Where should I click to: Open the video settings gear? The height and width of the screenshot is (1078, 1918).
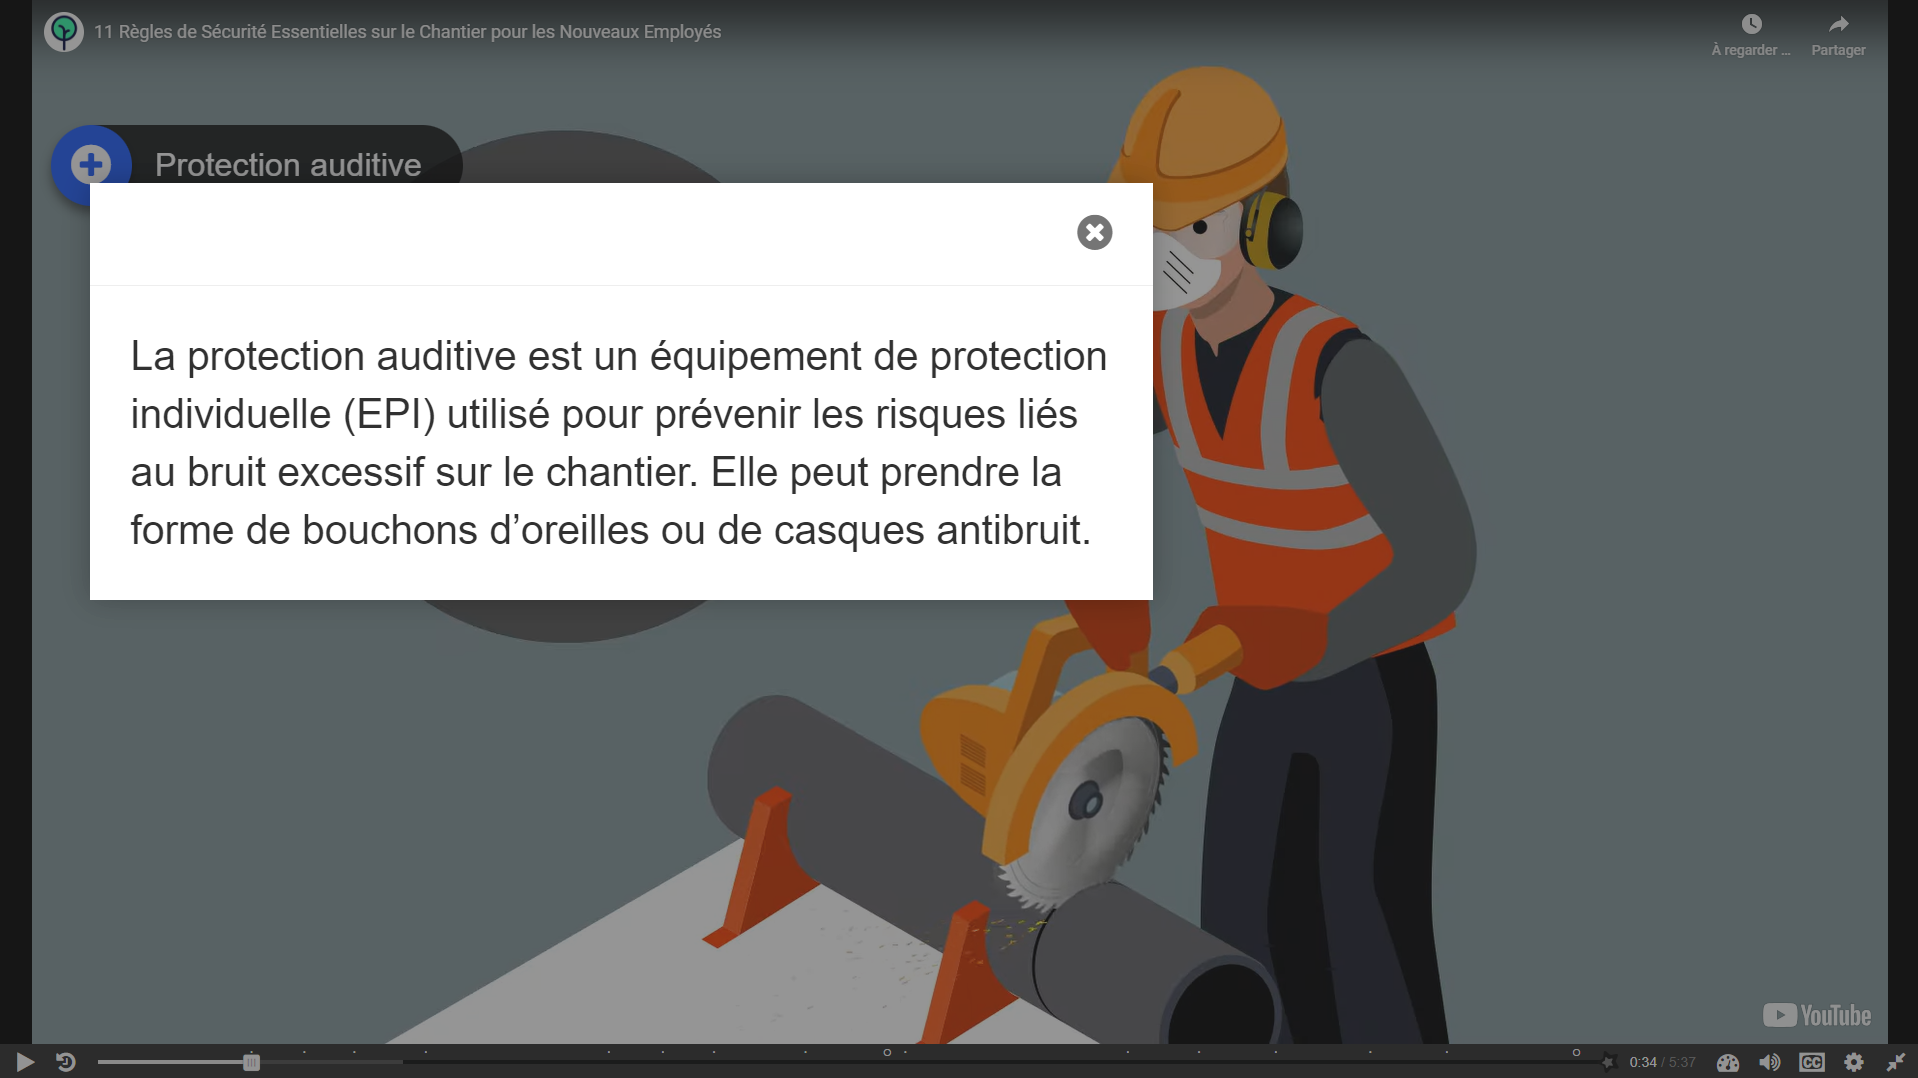tap(1854, 1062)
